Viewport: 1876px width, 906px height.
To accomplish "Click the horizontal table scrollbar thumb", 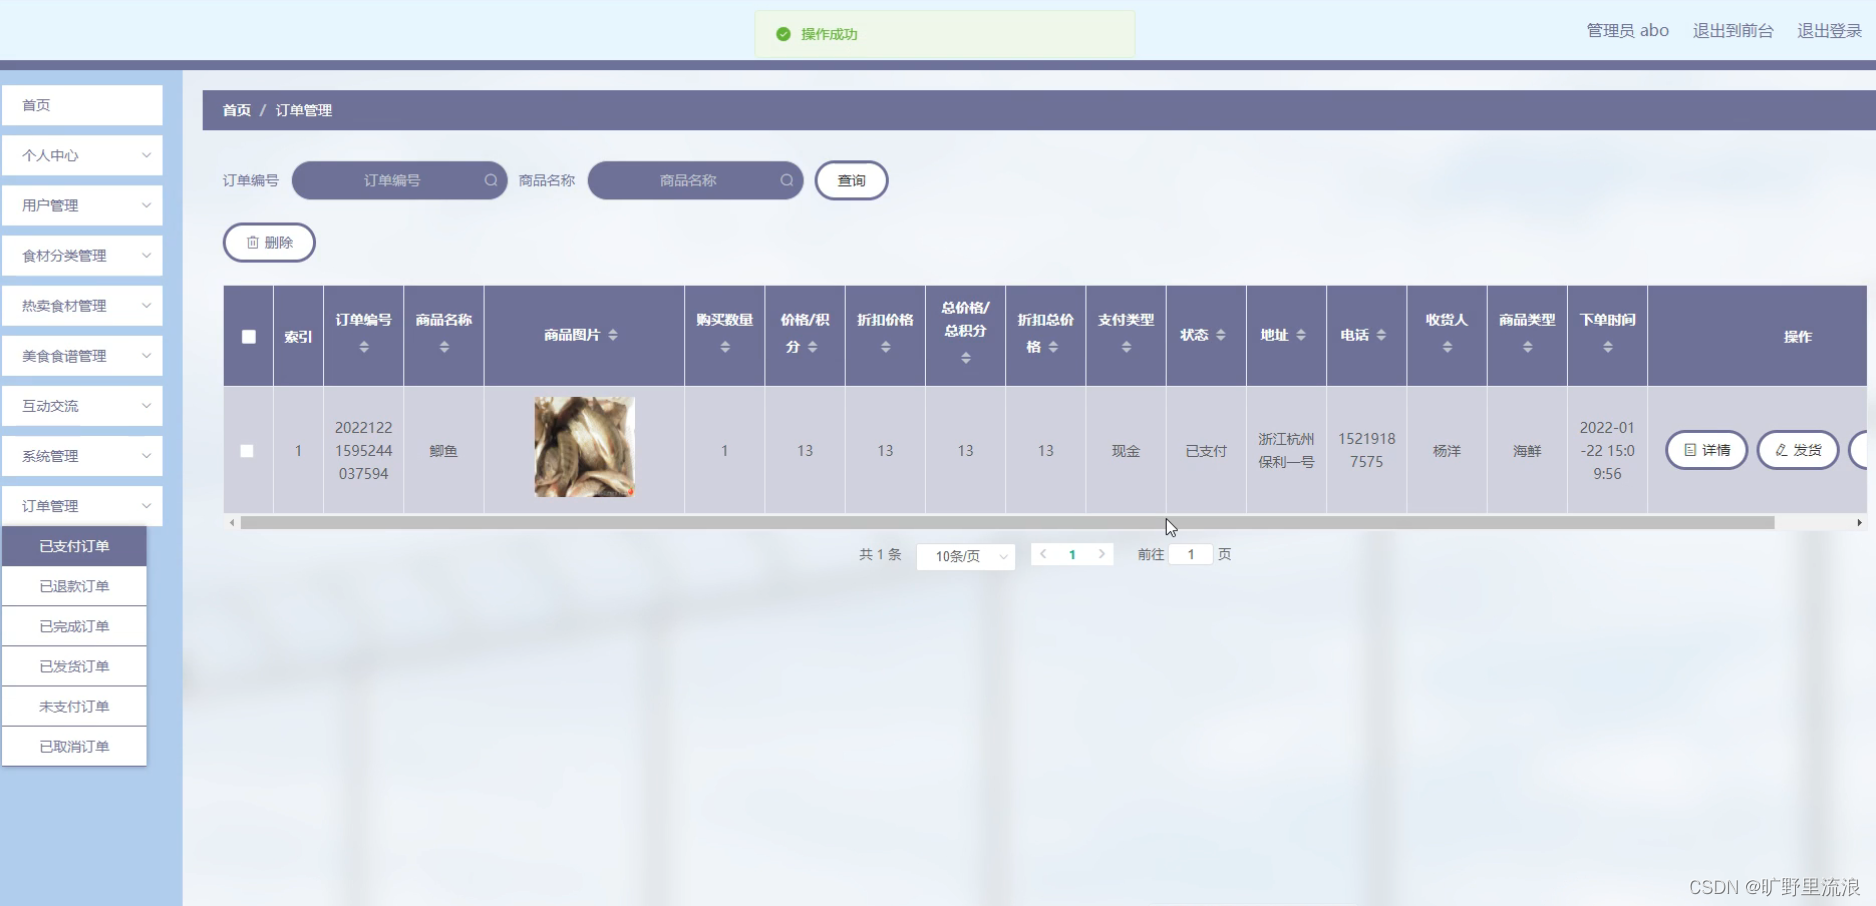I will [x=1007, y=523].
